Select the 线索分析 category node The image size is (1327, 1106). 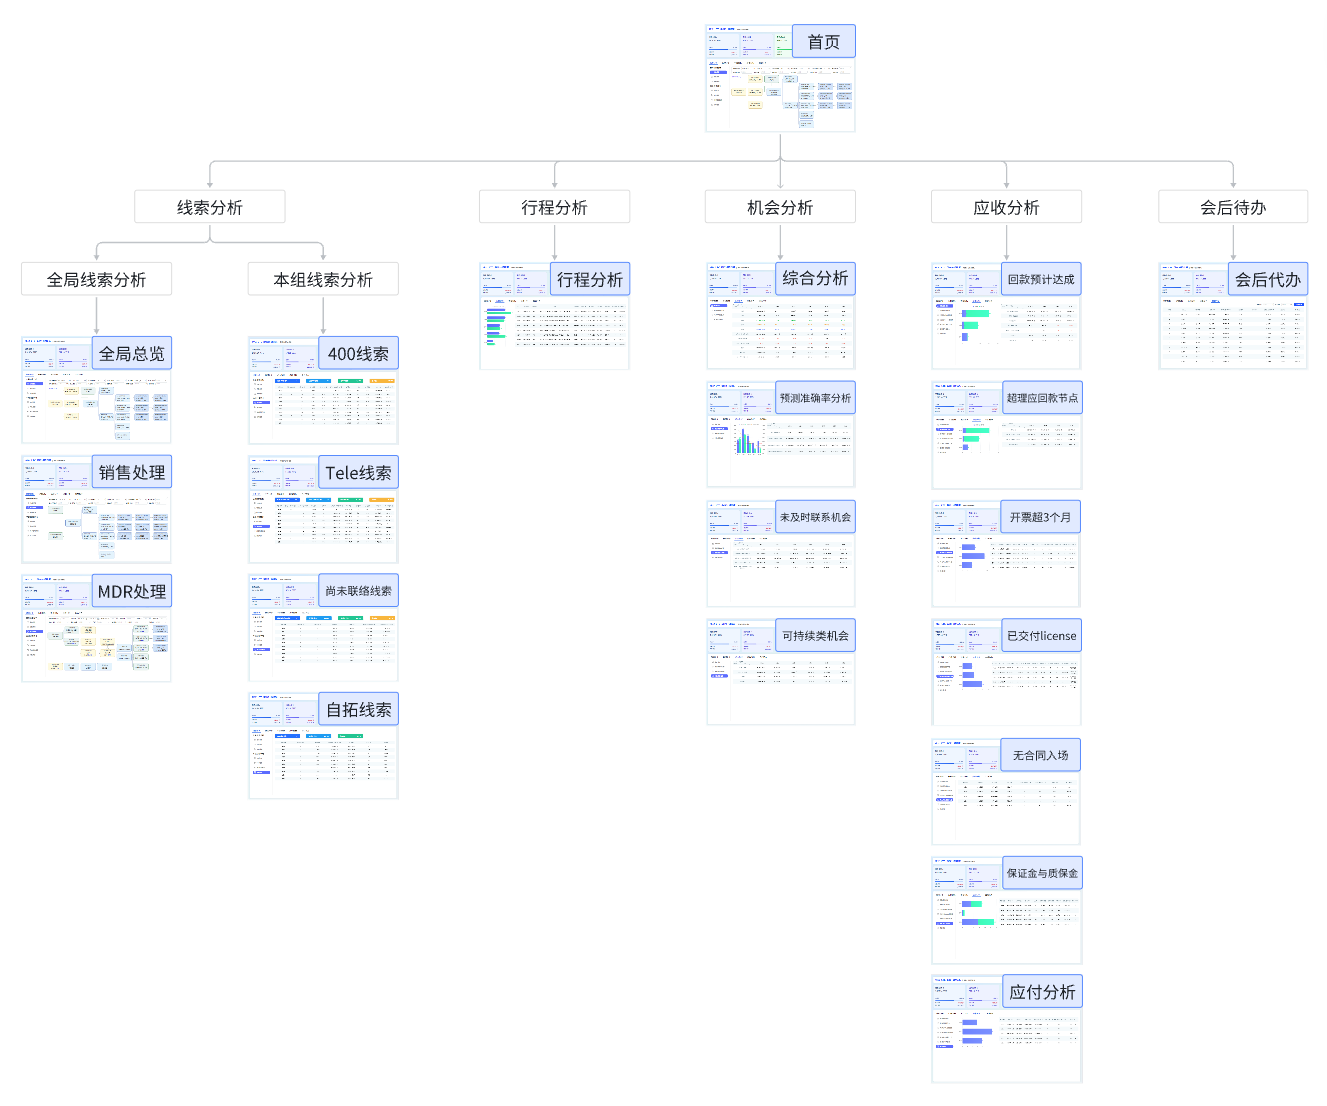click(210, 207)
